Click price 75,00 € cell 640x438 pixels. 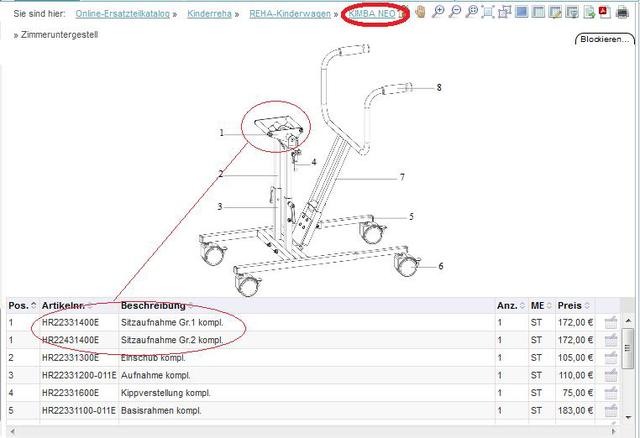(578, 393)
